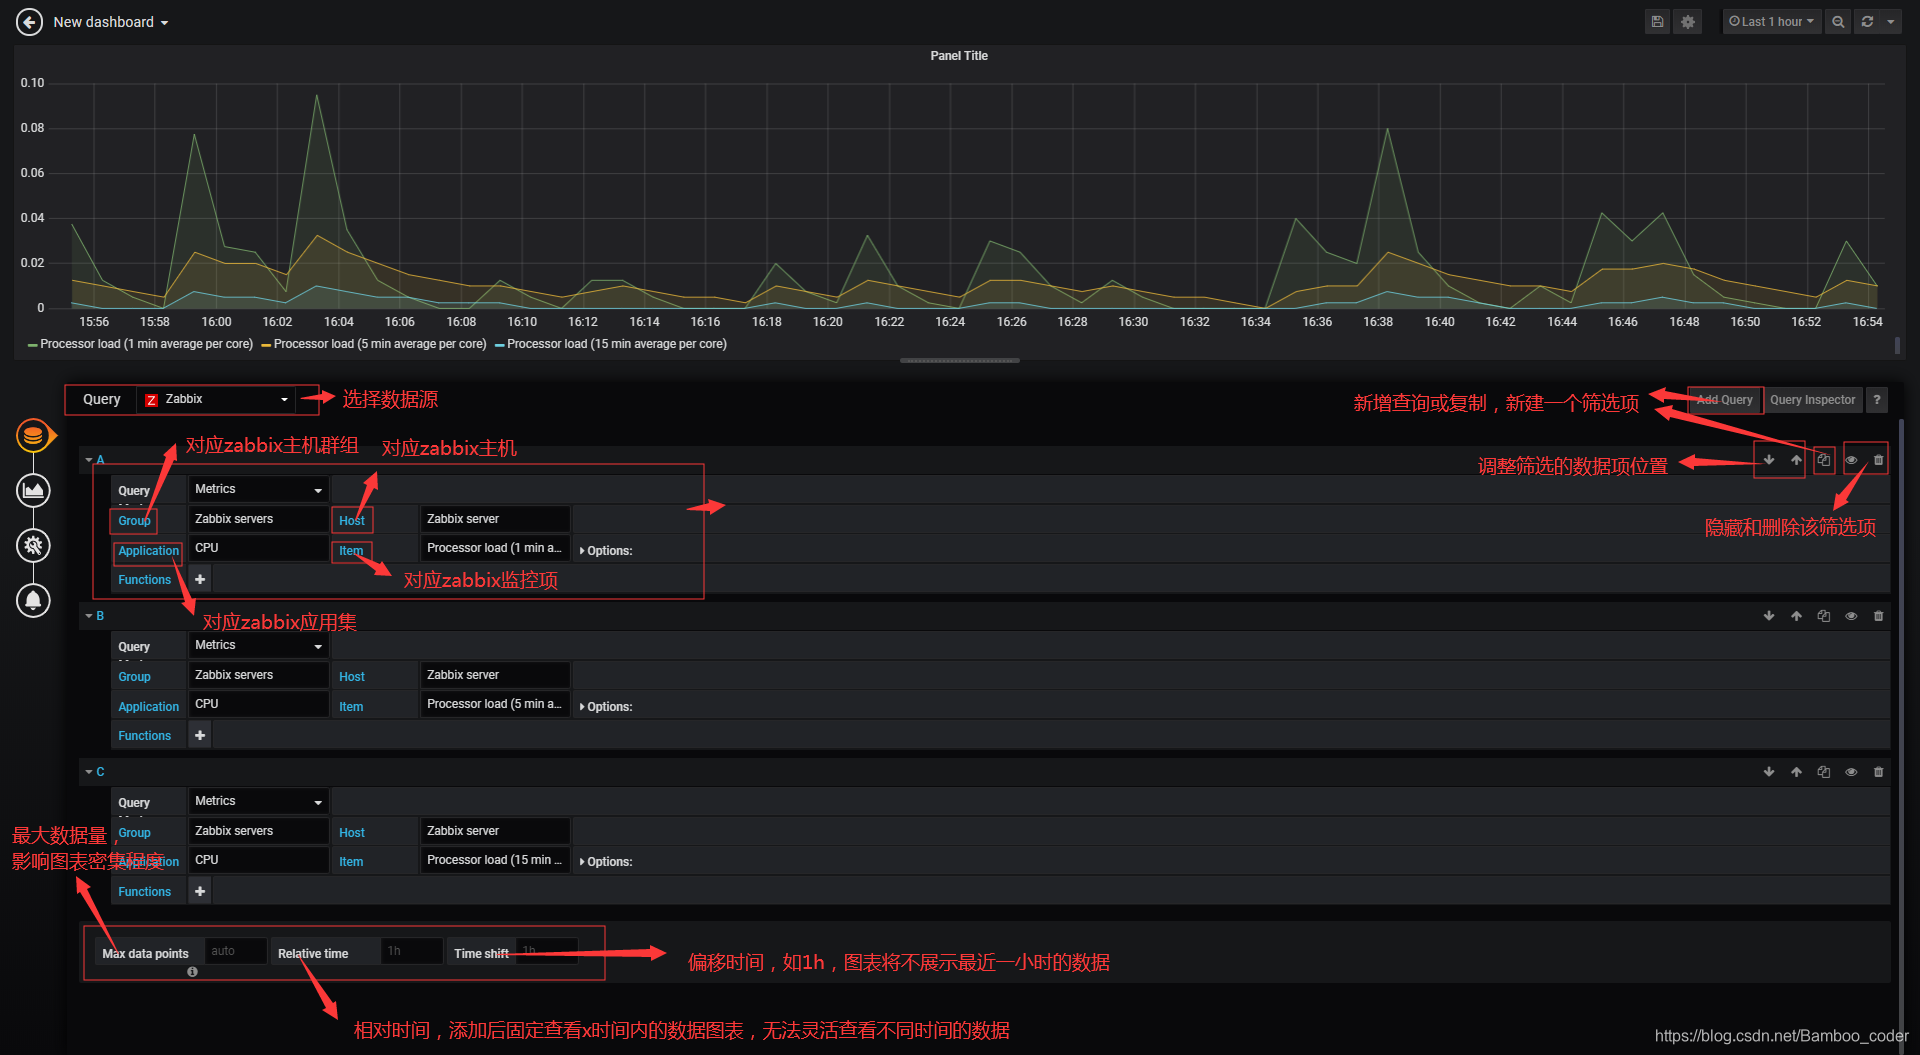The image size is (1920, 1055).
Task: Toggle visibility of query A with eye icon
Action: [1851, 460]
